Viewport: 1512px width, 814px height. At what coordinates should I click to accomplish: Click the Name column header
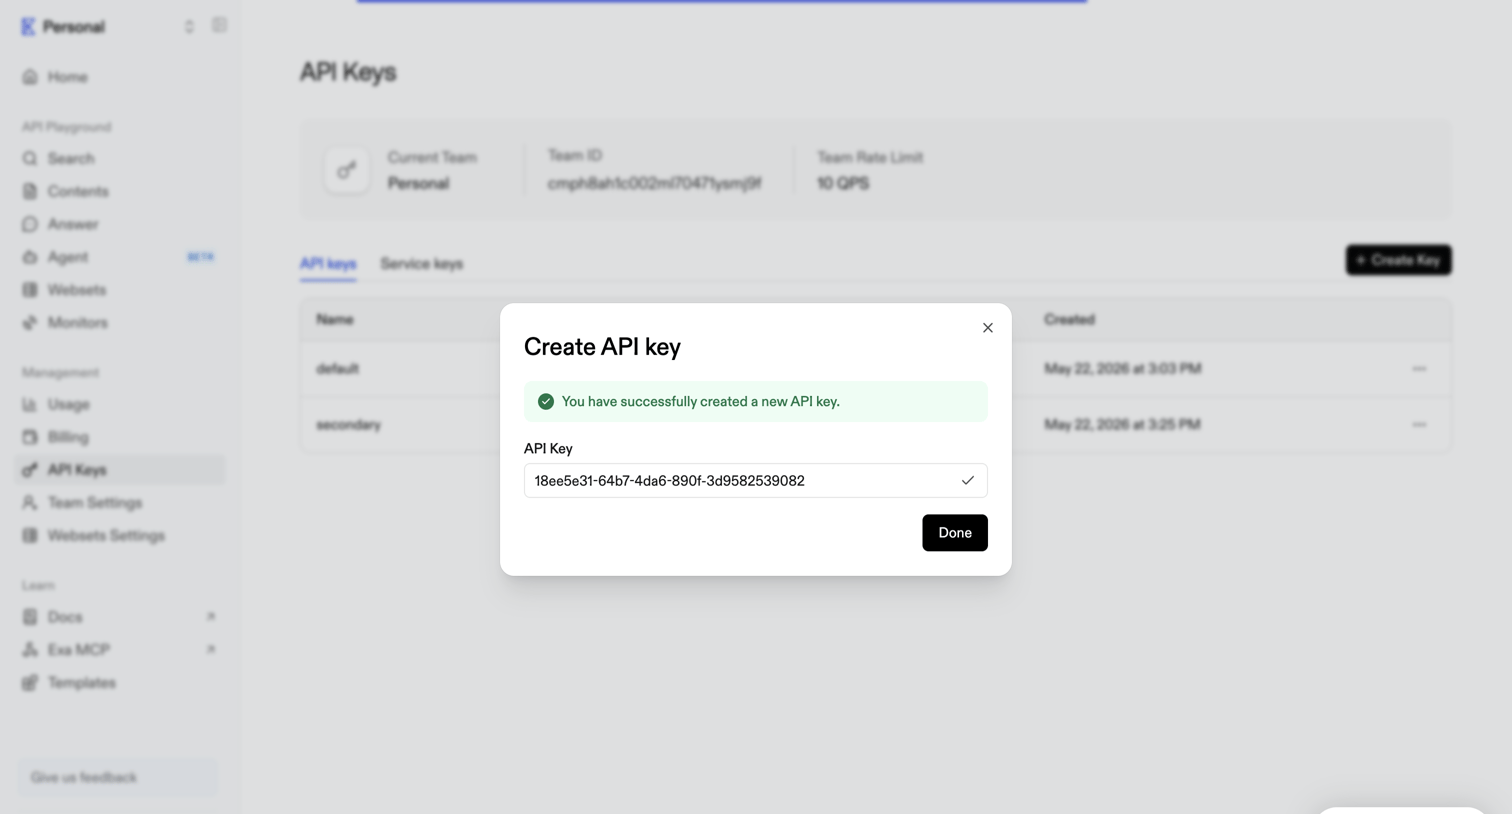click(335, 320)
